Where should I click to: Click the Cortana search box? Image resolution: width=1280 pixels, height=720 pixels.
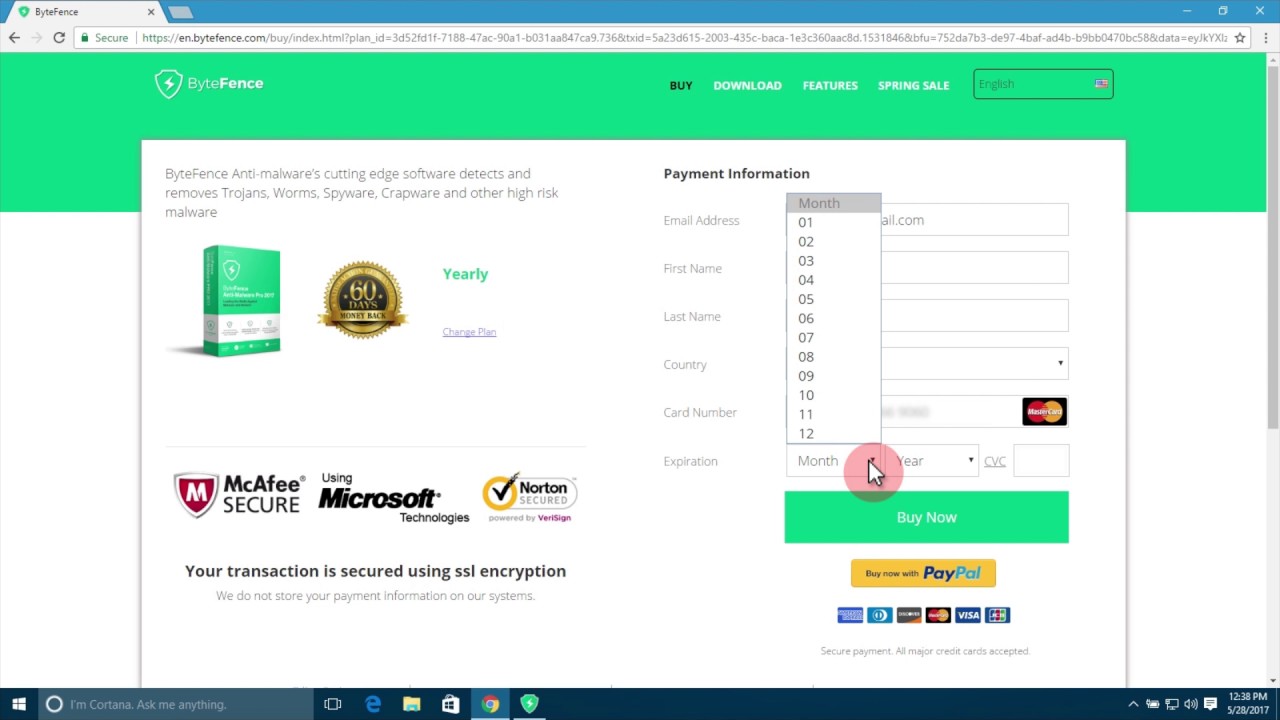coord(176,704)
